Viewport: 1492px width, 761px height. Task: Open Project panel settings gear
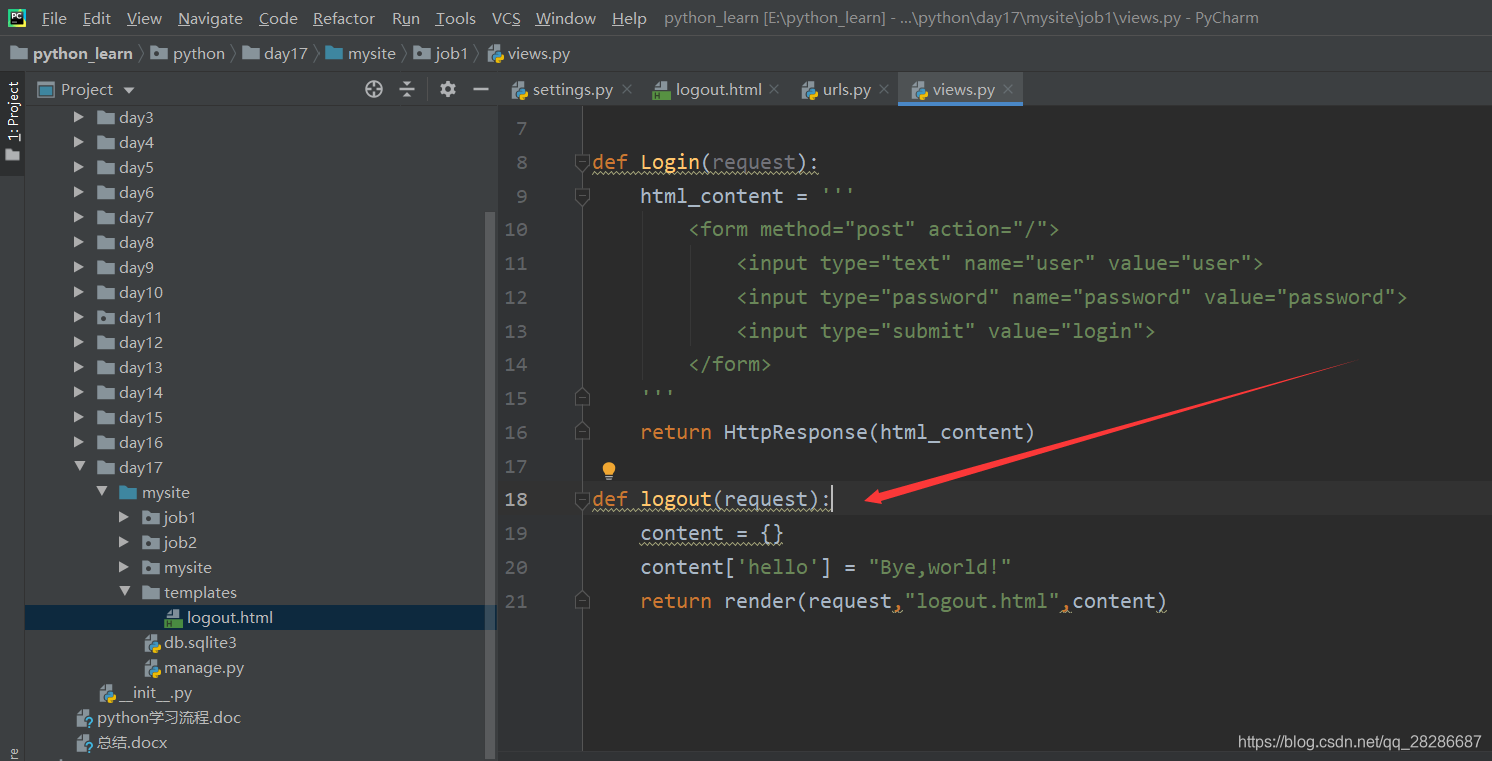(448, 89)
